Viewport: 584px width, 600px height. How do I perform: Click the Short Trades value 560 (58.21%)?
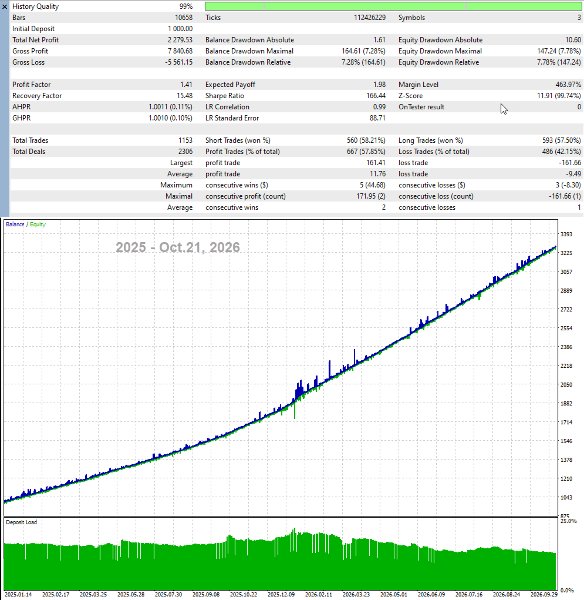(366, 140)
